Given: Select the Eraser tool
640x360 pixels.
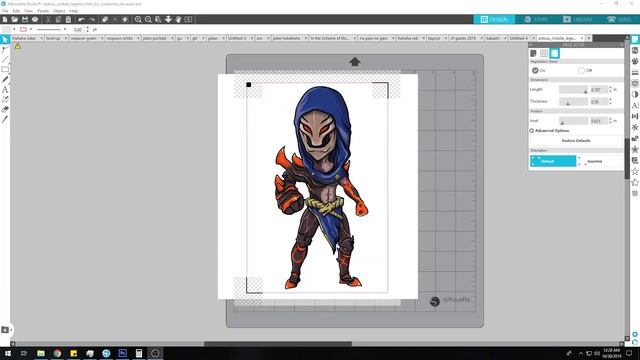Looking at the screenshot, I should [x=5, y=109].
